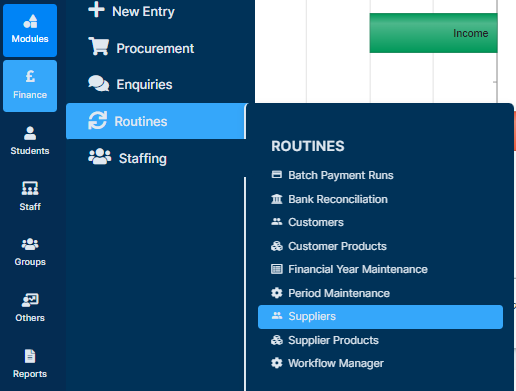Image resolution: width=516 pixels, height=391 pixels.
Task: Click the shopping cart Procurement icon
Action: [99, 46]
